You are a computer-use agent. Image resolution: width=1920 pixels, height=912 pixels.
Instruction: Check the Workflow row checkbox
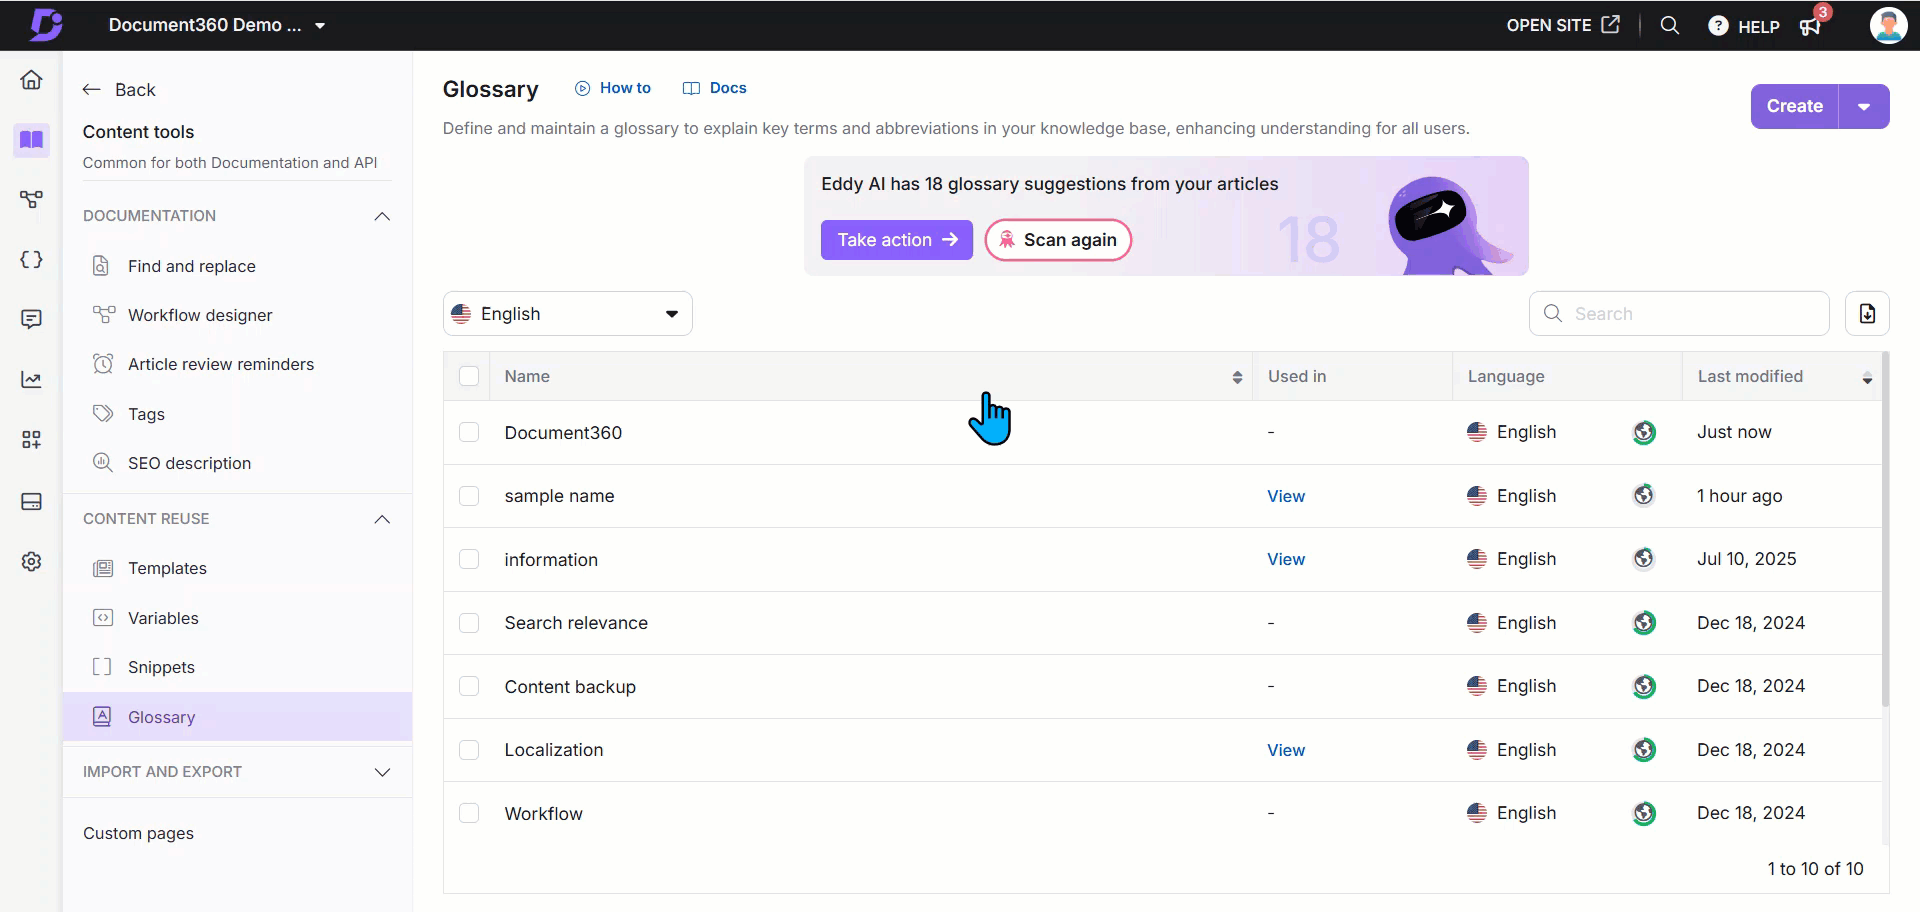[469, 813]
